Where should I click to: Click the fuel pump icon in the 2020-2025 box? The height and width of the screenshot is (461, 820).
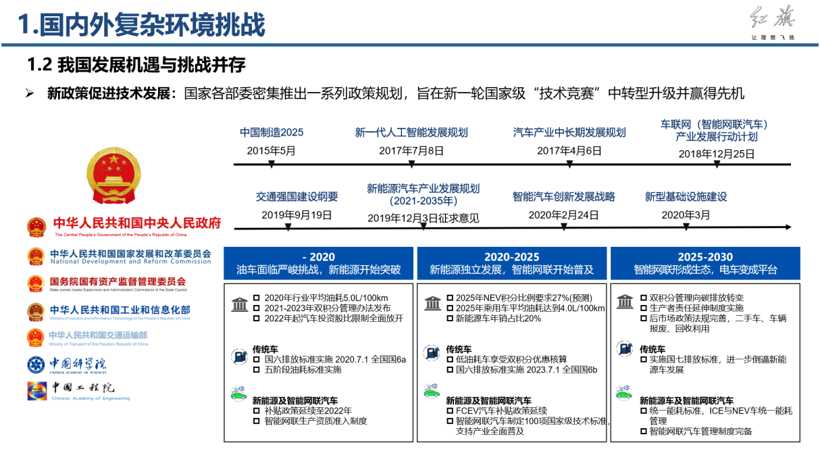(x=432, y=352)
